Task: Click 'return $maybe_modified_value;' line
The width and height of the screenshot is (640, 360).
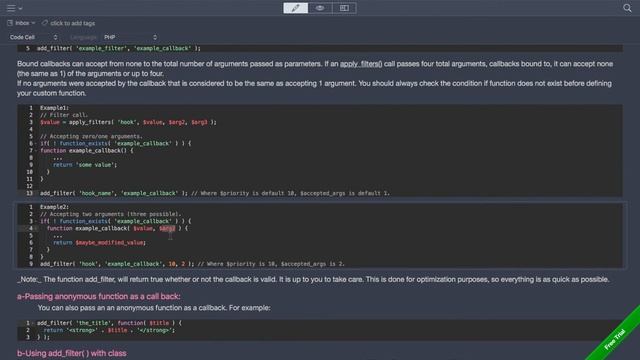Action: 99,242
